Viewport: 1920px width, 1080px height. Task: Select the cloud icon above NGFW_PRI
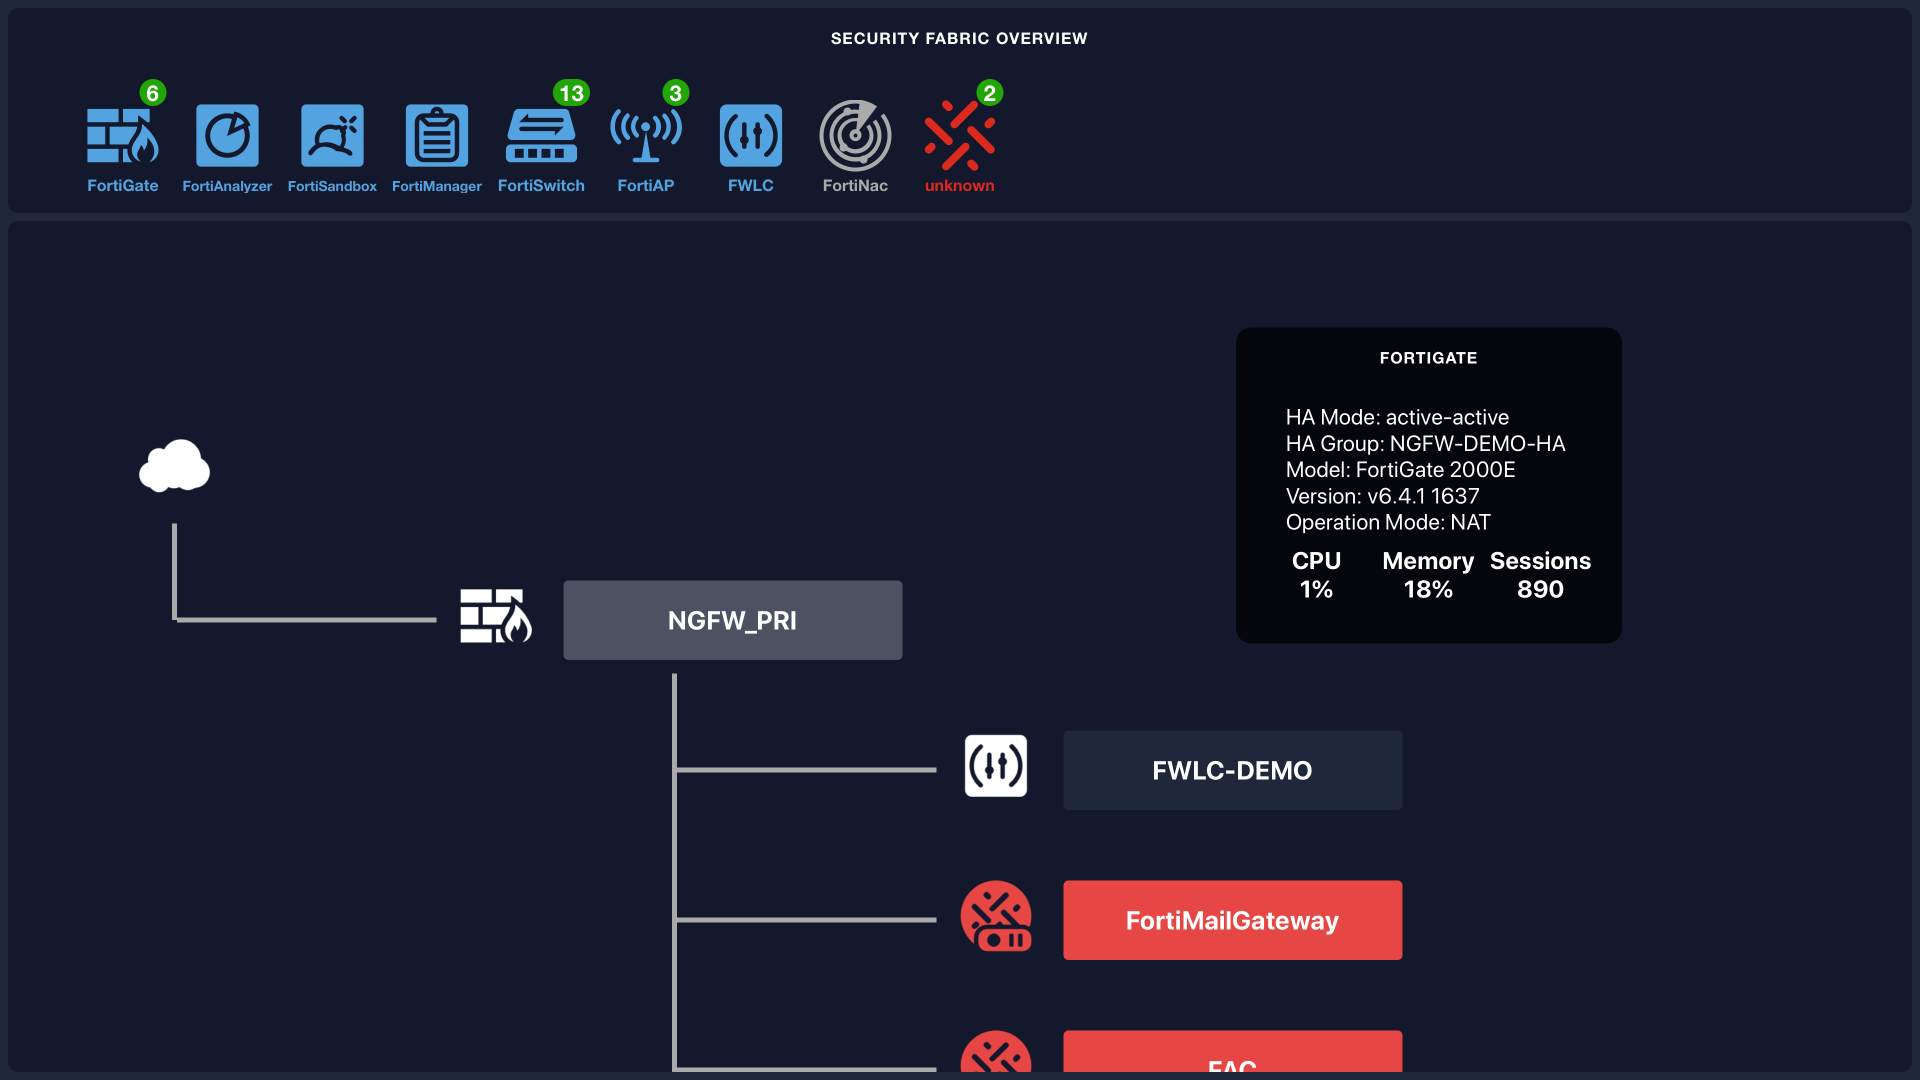(x=174, y=465)
